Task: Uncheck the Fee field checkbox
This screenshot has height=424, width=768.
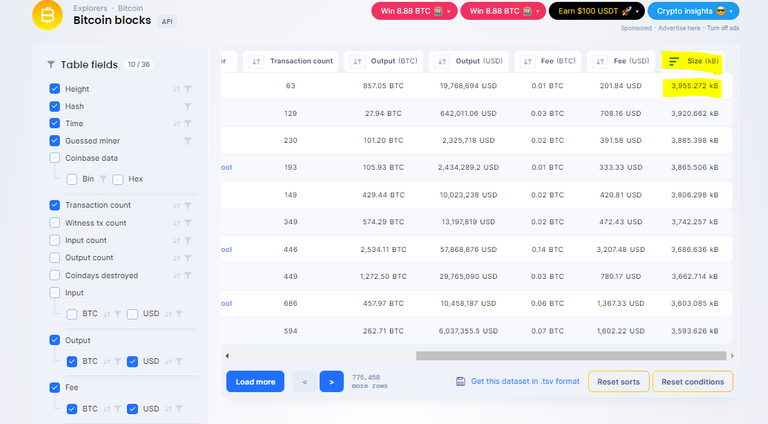Action: click(54, 387)
